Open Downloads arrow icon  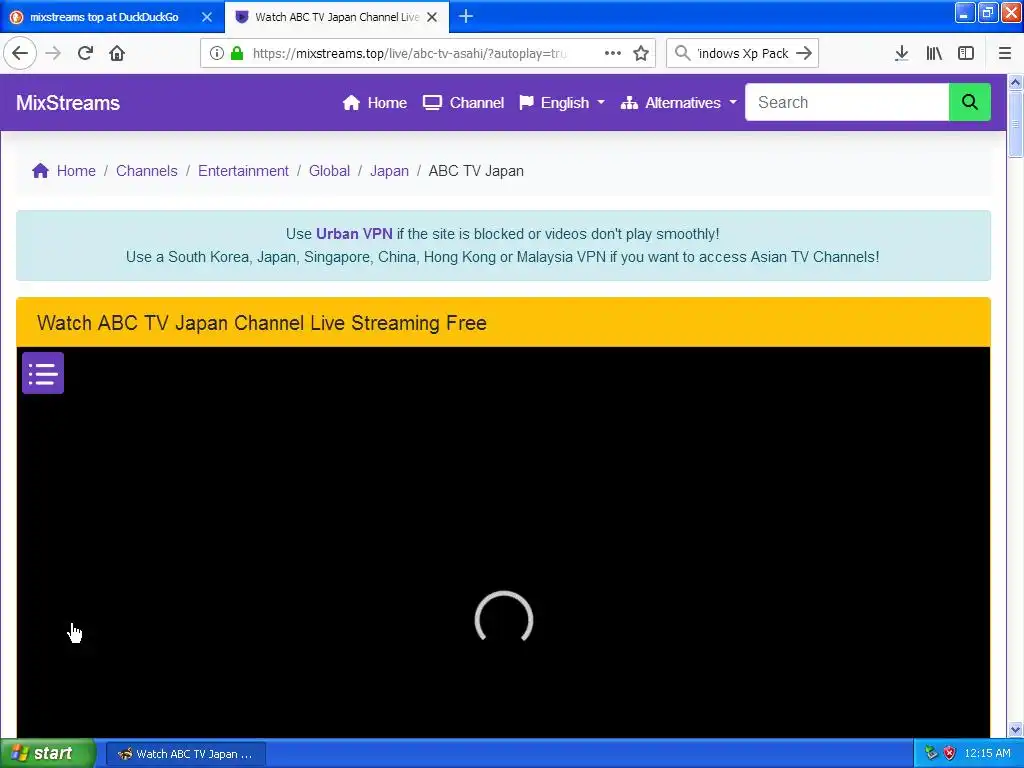(x=902, y=53)
